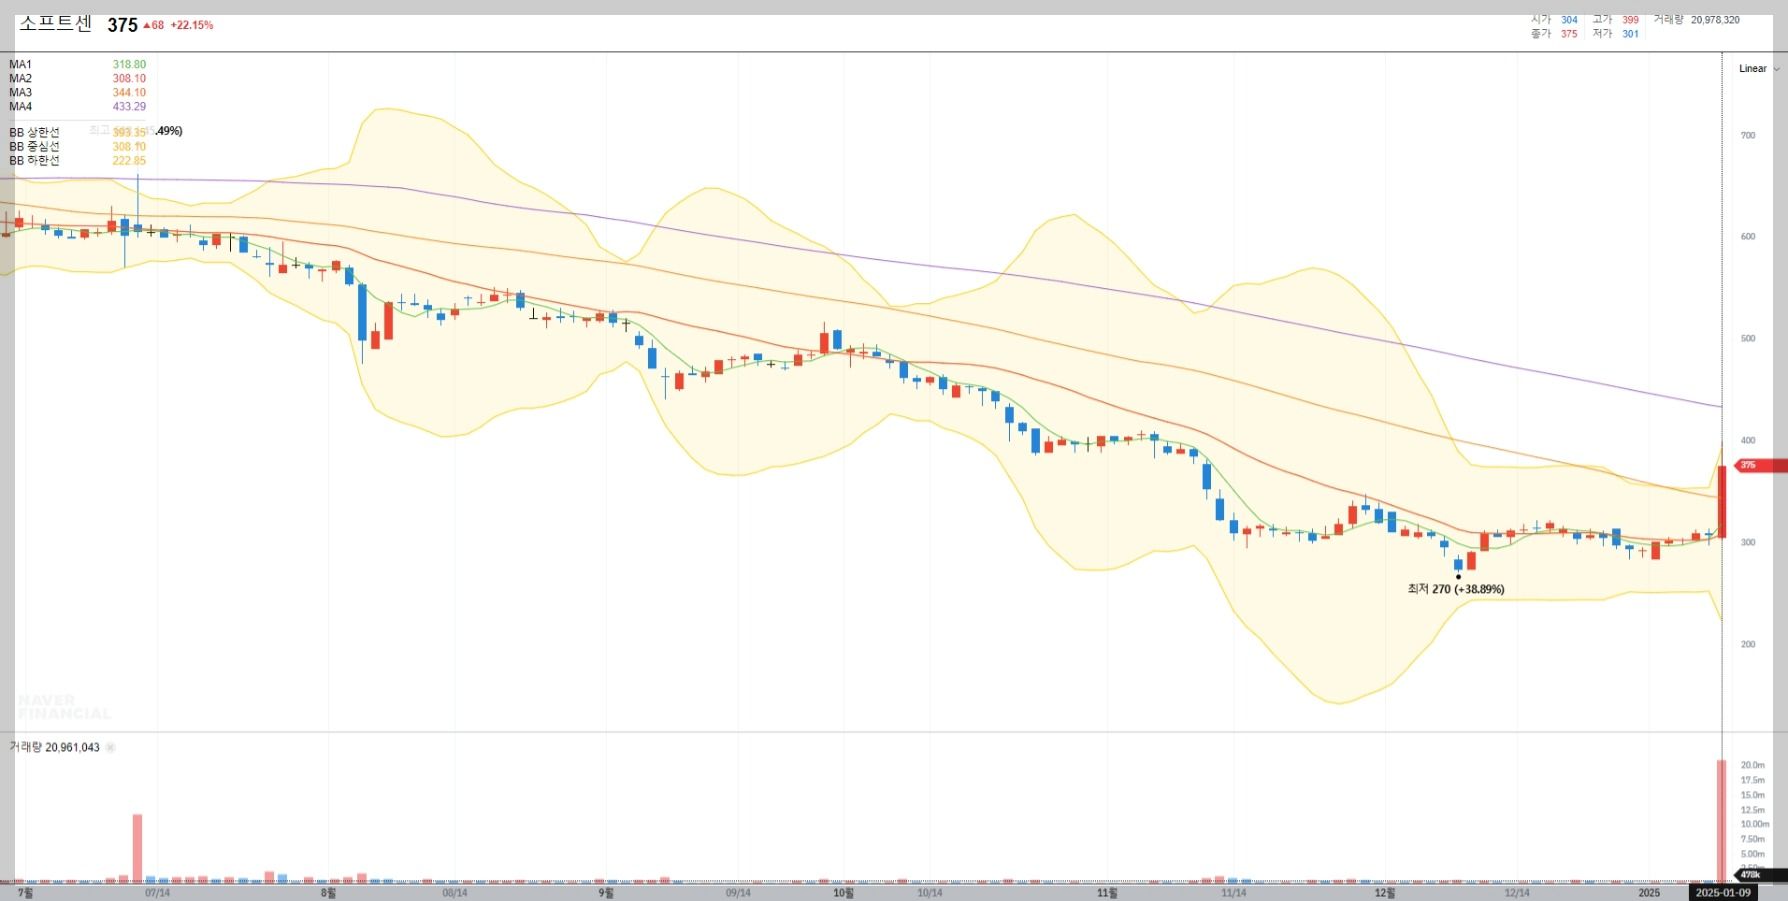Click the 07/14 date axis label
The image size is (1788, 901).
[x=158, y=893]
